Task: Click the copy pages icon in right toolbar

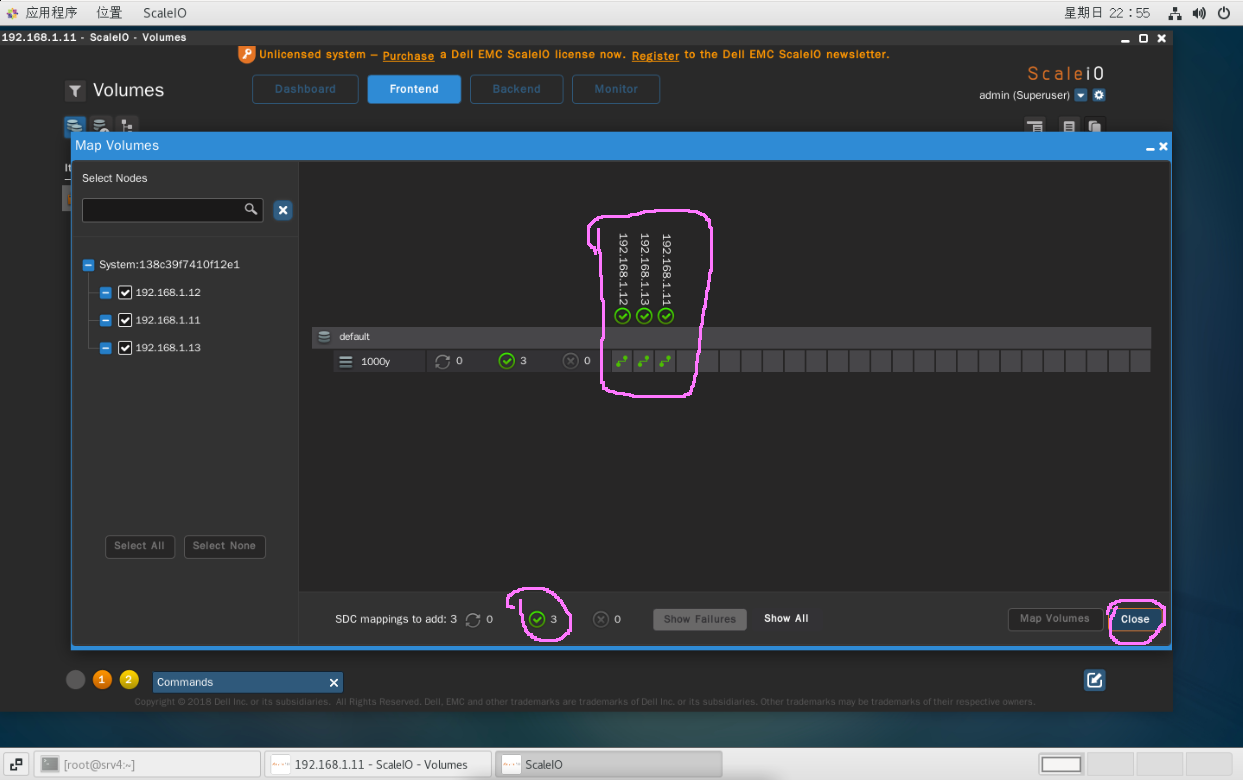Action: (1095, 126)
